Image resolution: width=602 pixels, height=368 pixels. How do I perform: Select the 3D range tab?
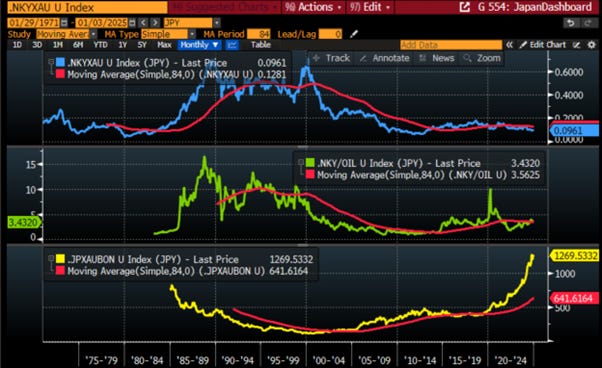pyautogui.click(x=37, y=45)
